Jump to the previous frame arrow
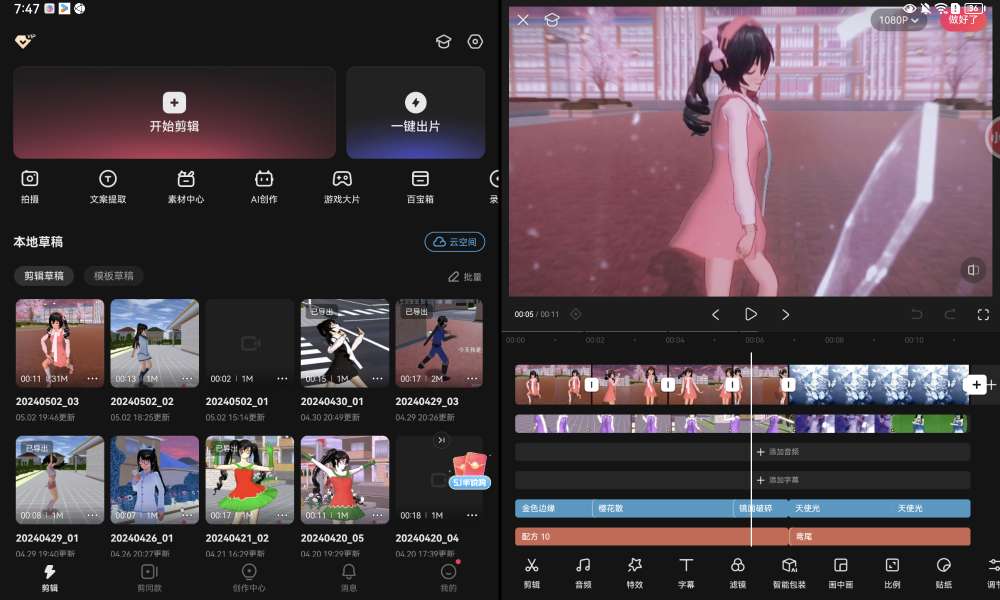Image resolution: width=1000 pixels, height=600 pixels. pyautogui.click(x=716, y=314)
